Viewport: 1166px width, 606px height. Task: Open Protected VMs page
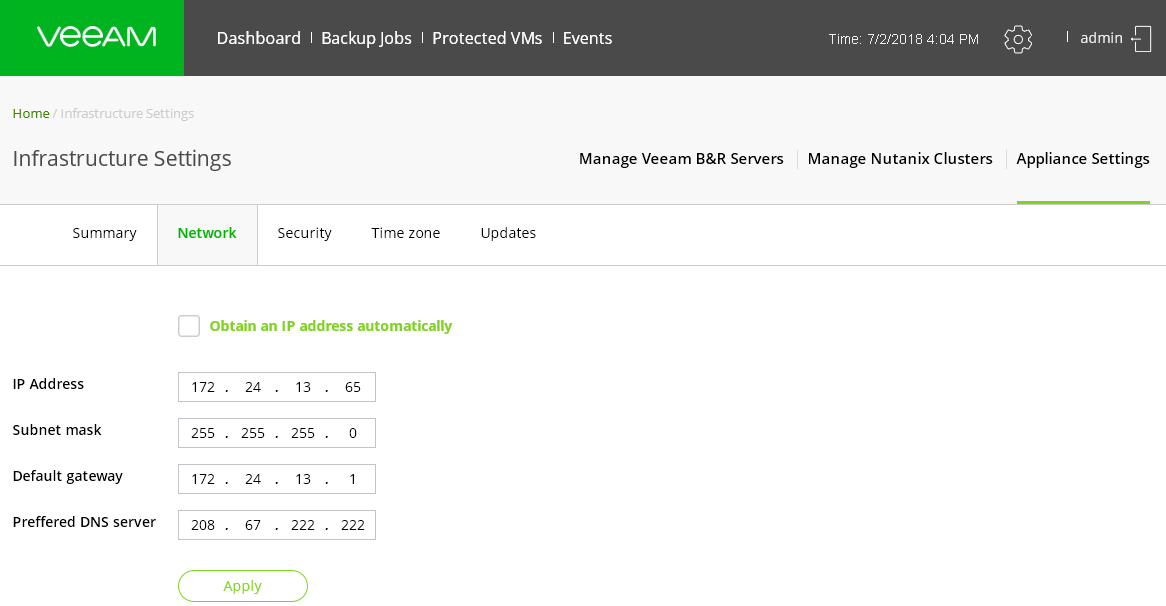[487, 38]
